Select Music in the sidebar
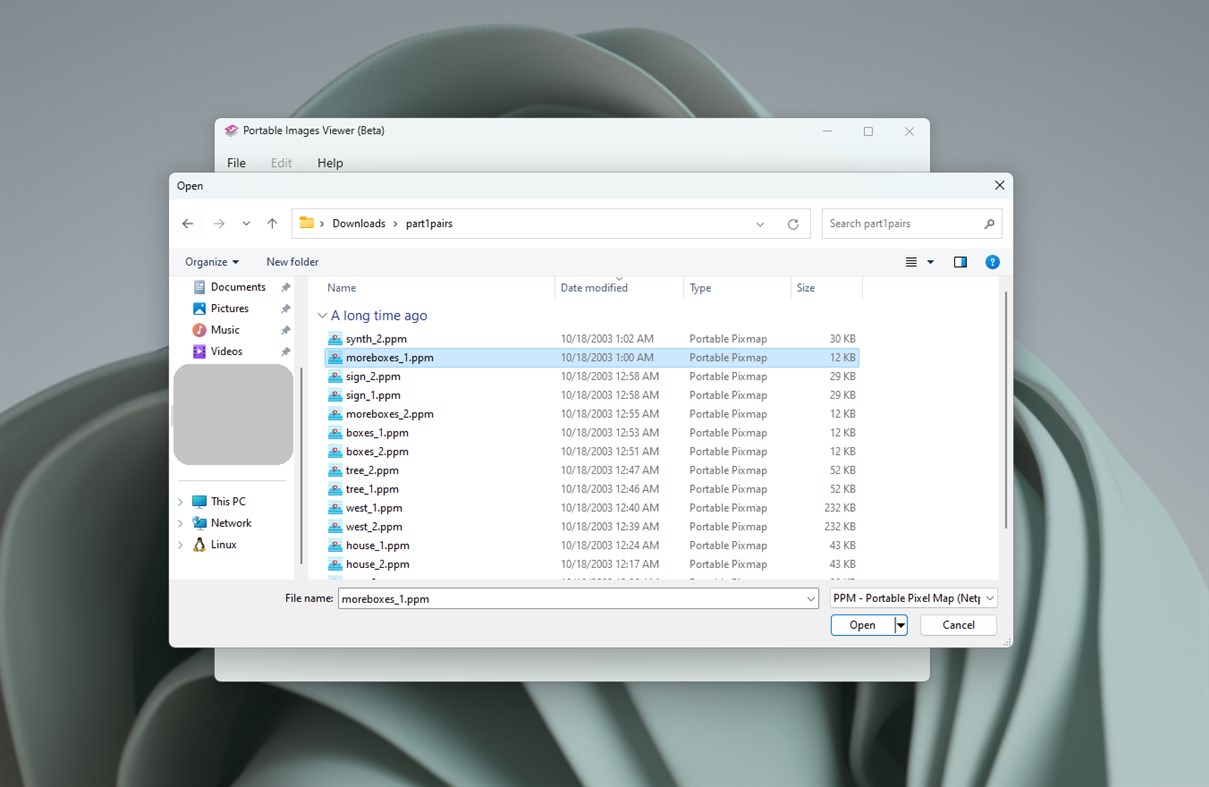Screen dimensions: 1209x787 pos(225,330)
